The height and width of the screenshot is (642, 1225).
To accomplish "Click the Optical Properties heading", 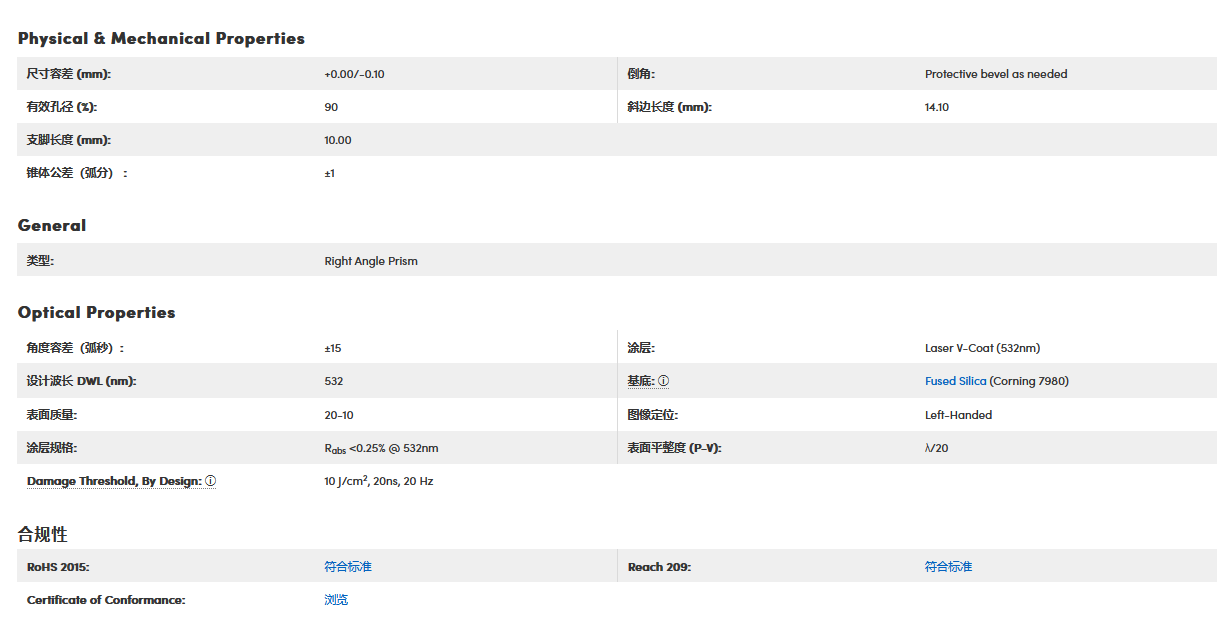I will [x=96, y=313].
